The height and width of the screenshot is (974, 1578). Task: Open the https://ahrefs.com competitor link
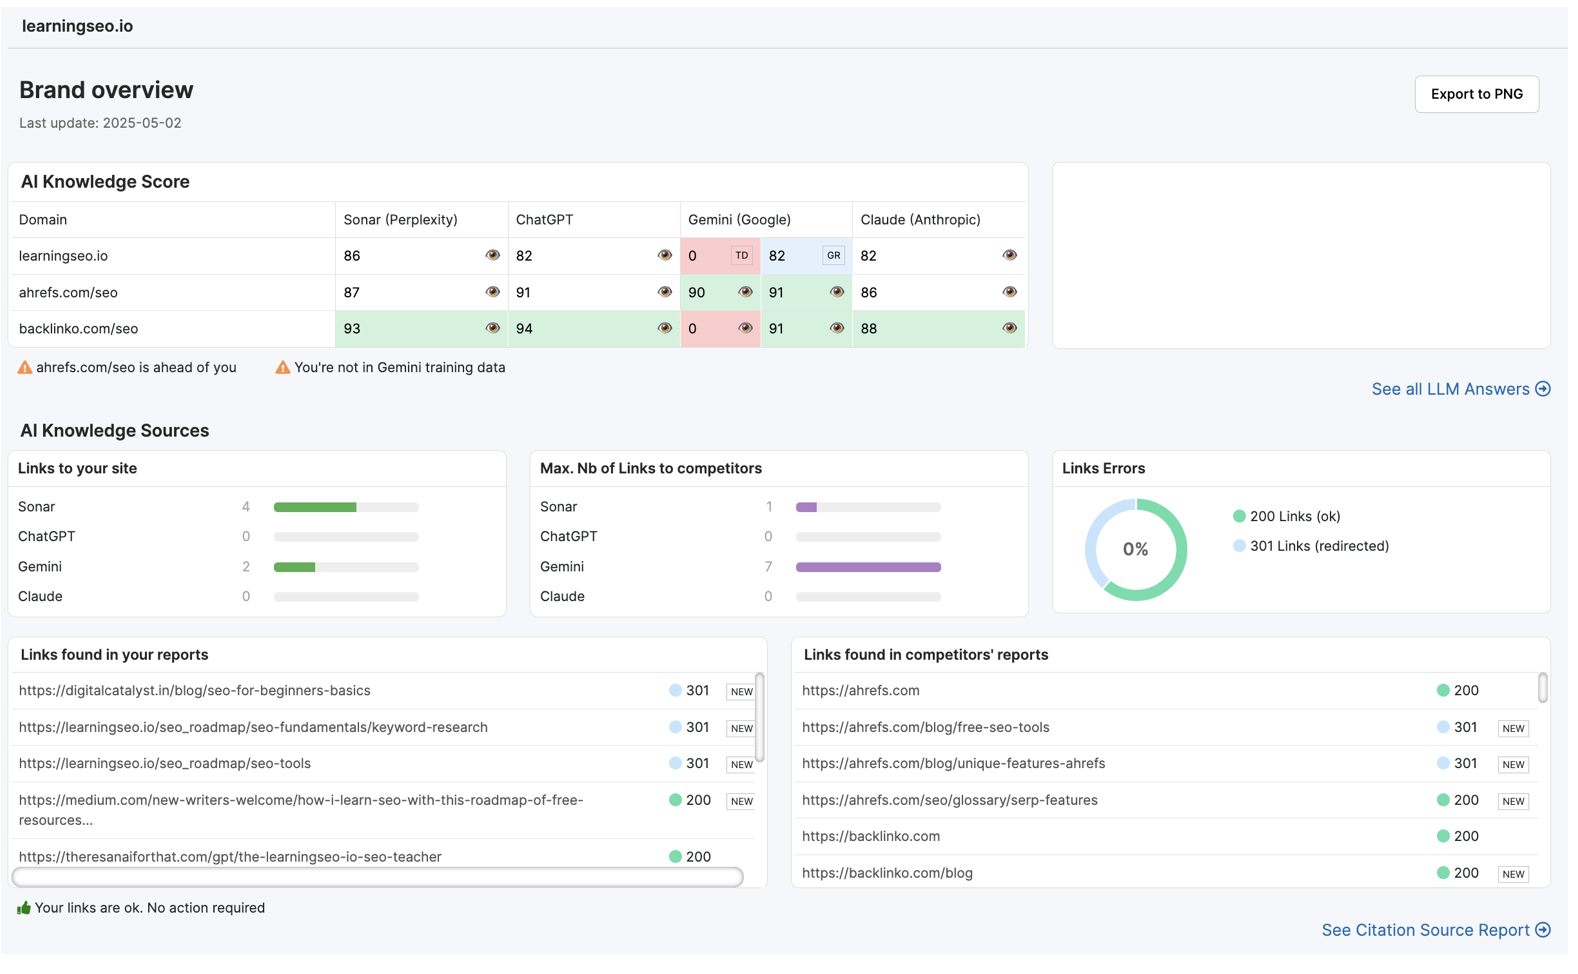(x=860, y=691)
